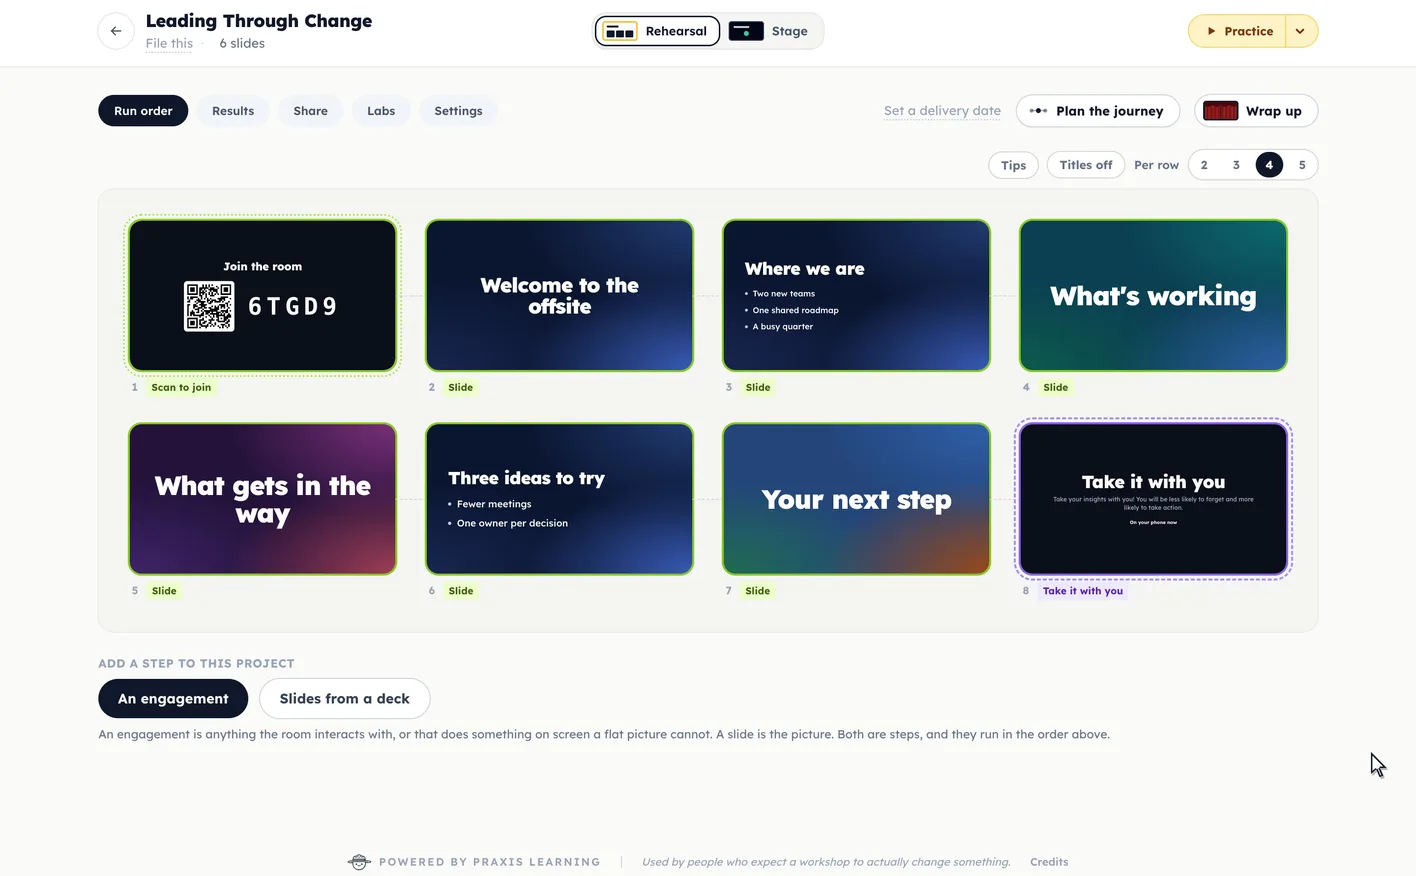The width and height of the screenshot is (1416, 876).
Task: Open the Results tab
Action: [x=233, y=111]
